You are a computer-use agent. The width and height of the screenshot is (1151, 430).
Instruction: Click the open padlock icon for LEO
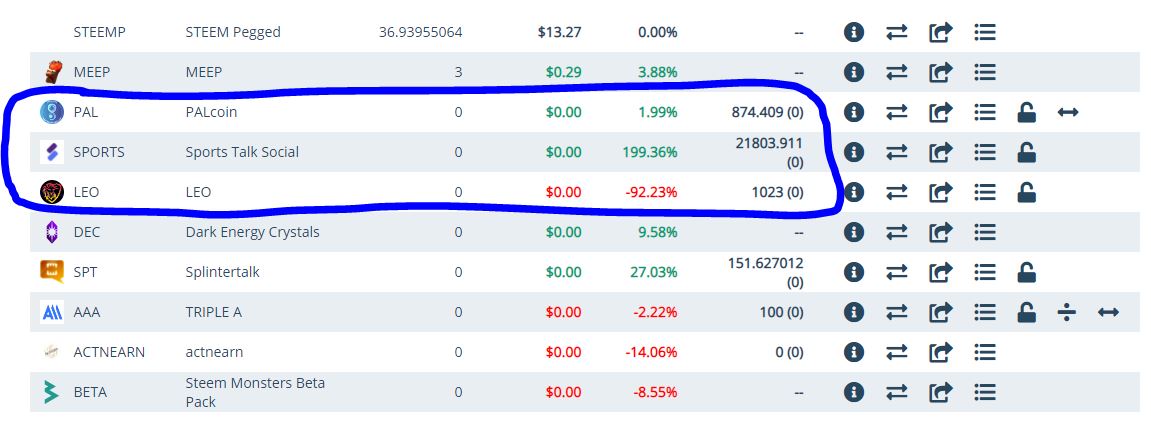click(x=1026, y=192)
